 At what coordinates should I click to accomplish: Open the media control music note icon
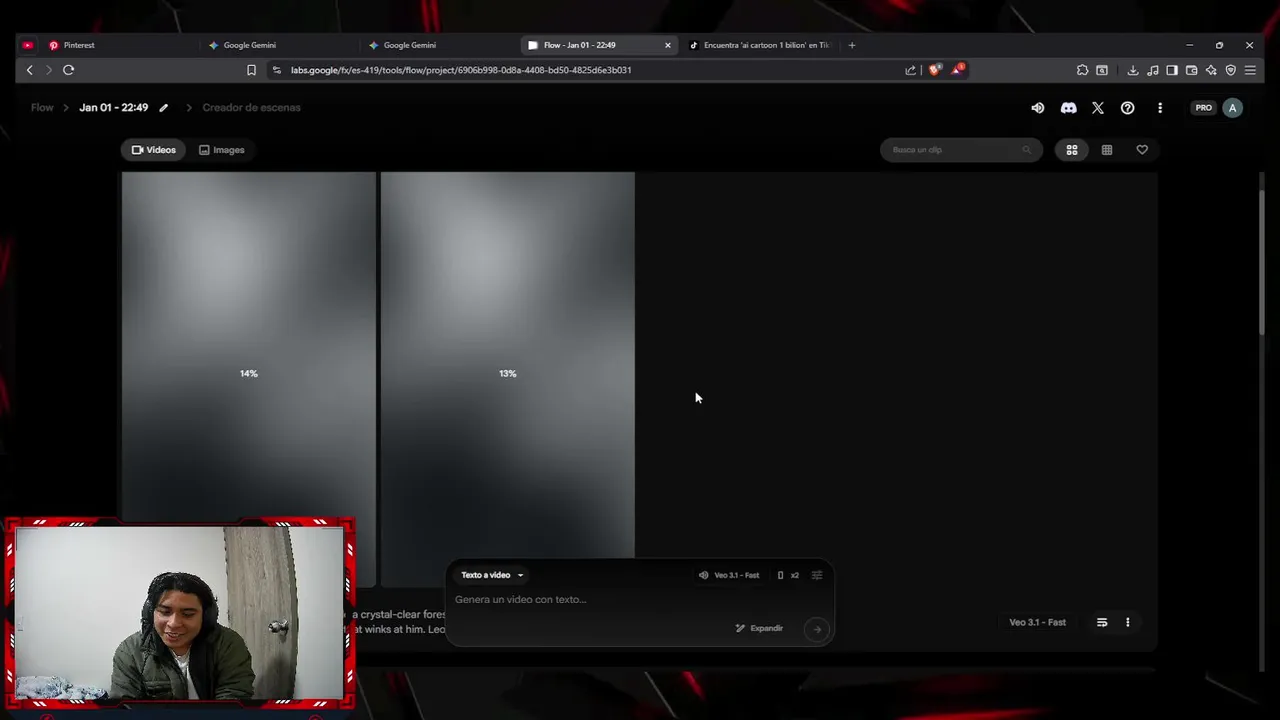[1152, 70]
